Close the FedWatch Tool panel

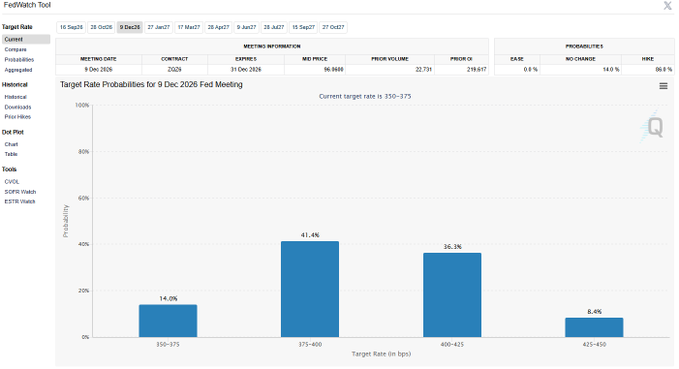pos(667,6)
